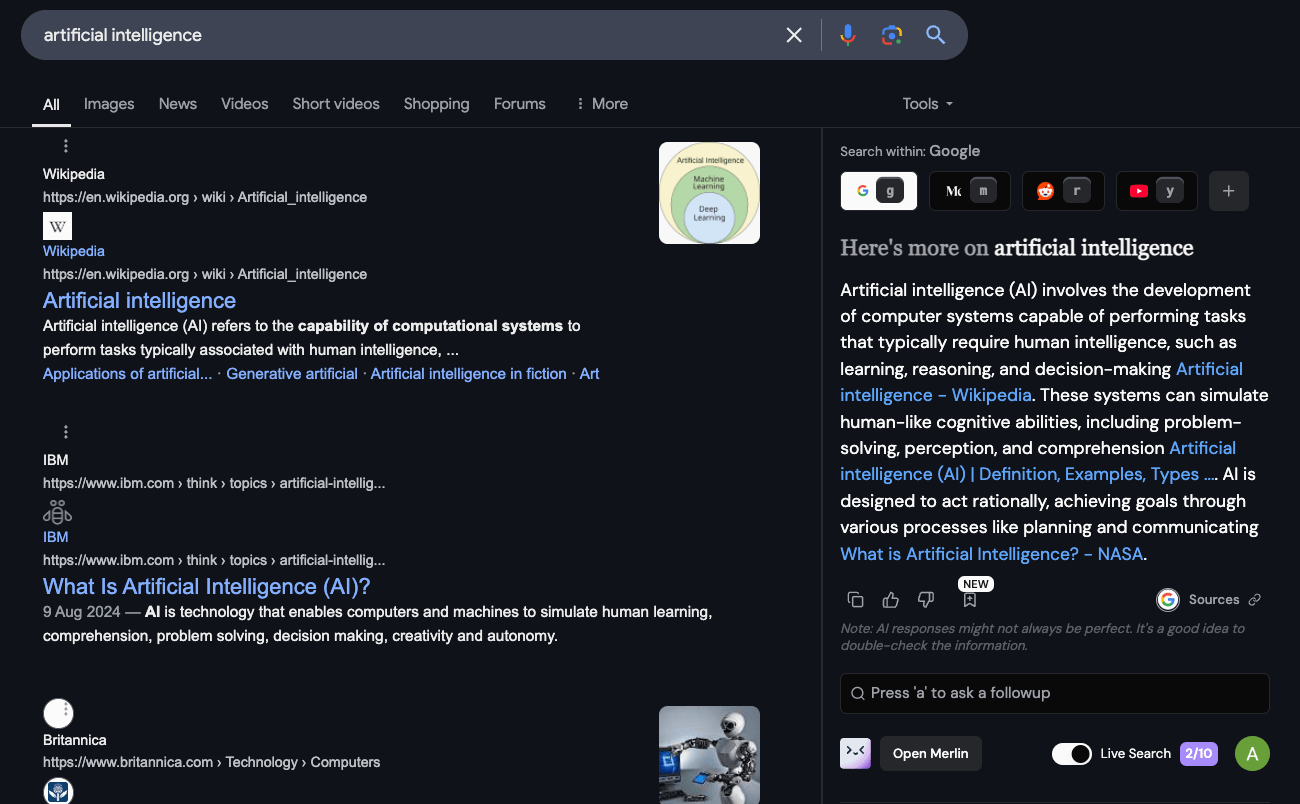This screenshot has height=804, width=1300.
Task: Open the three-dot menu above Wikipedia result
Action: [66, 146]
